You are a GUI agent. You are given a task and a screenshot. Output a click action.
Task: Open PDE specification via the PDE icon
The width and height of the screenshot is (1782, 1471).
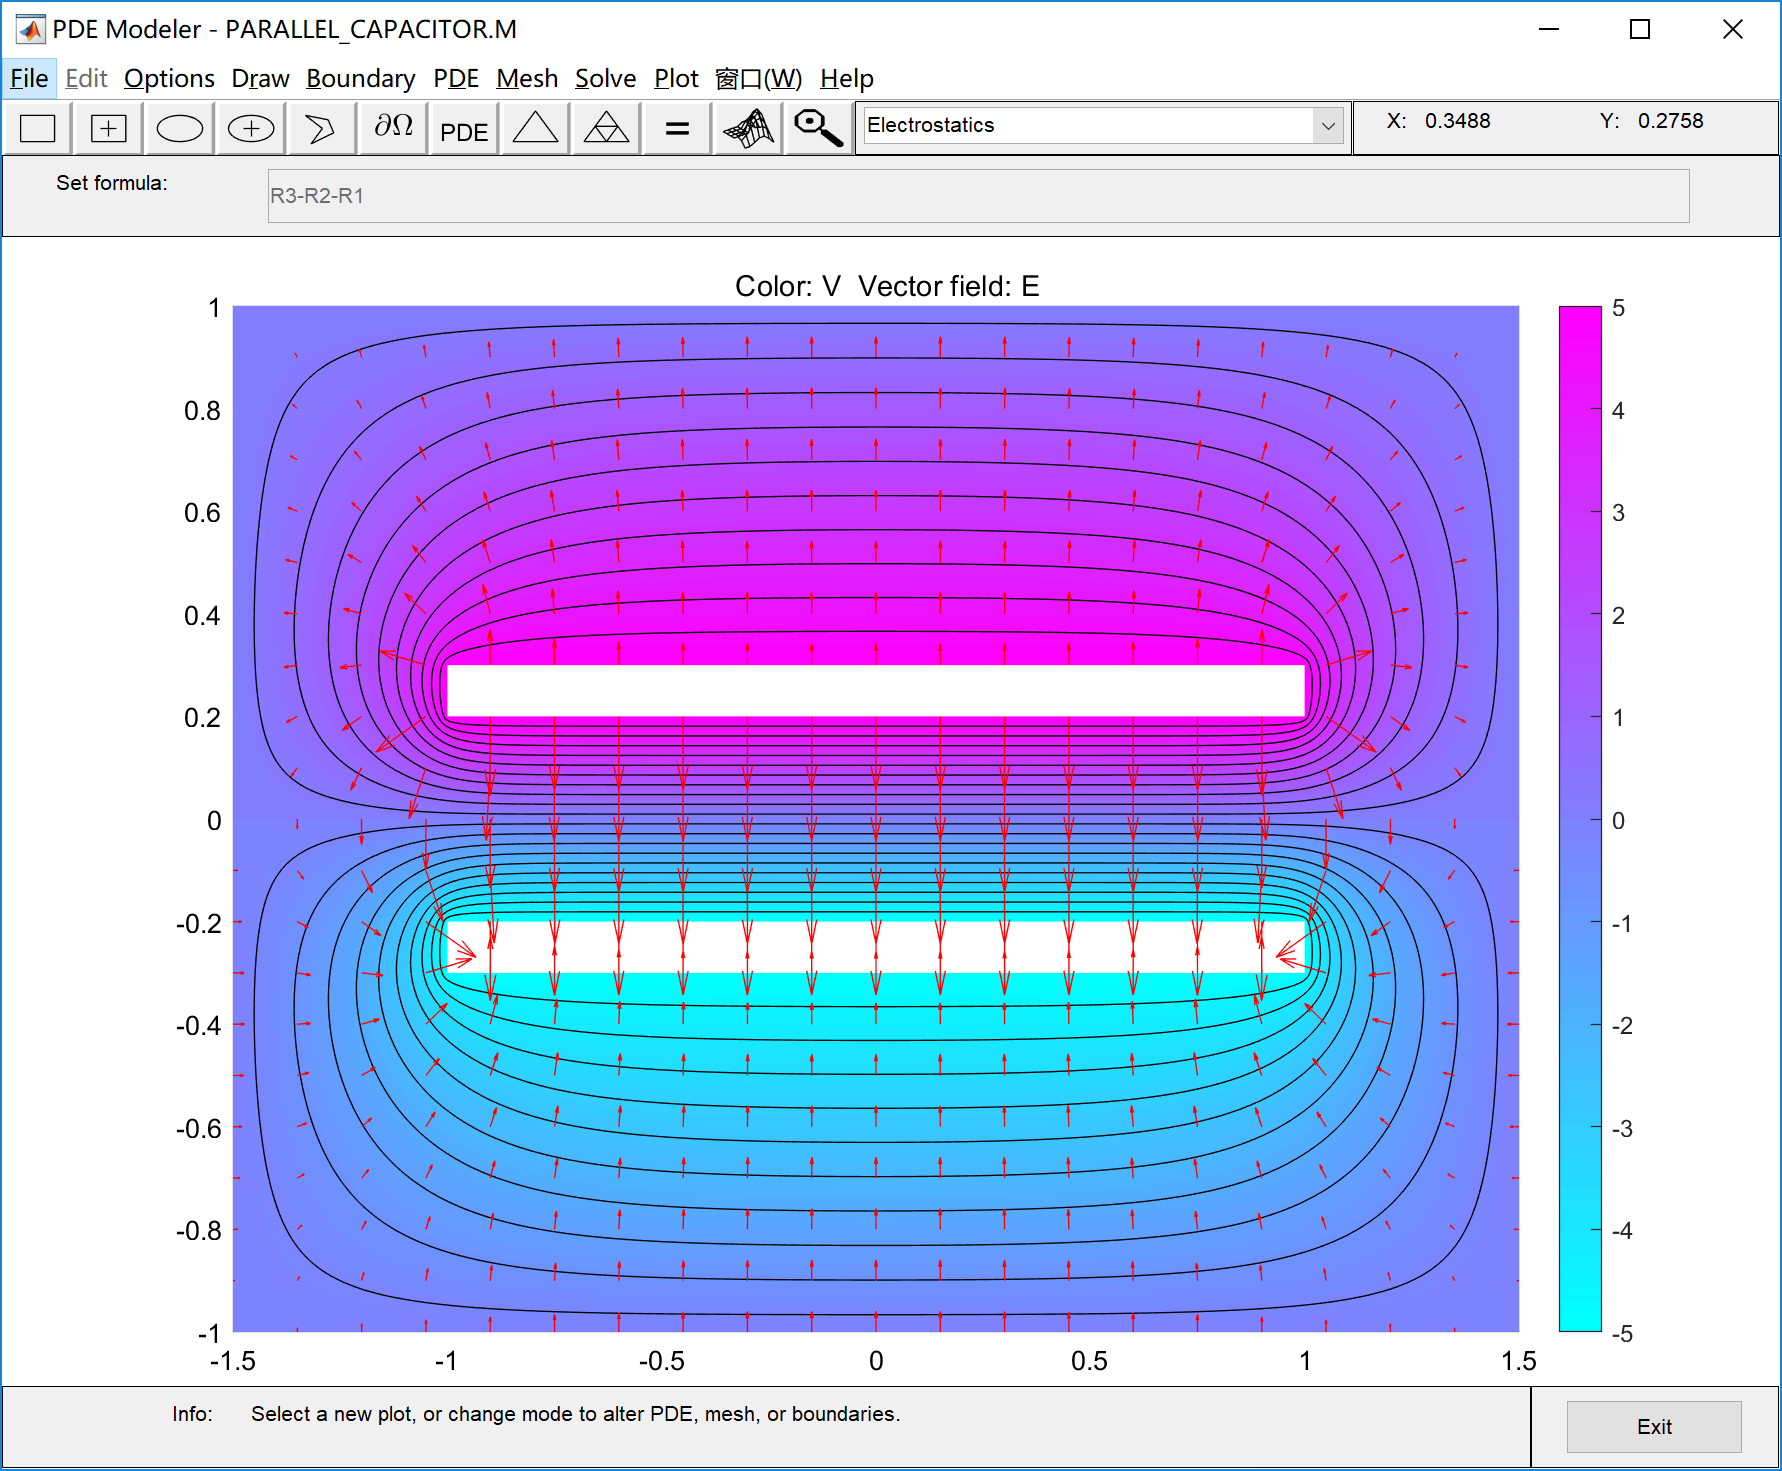[x=463, y=128]
